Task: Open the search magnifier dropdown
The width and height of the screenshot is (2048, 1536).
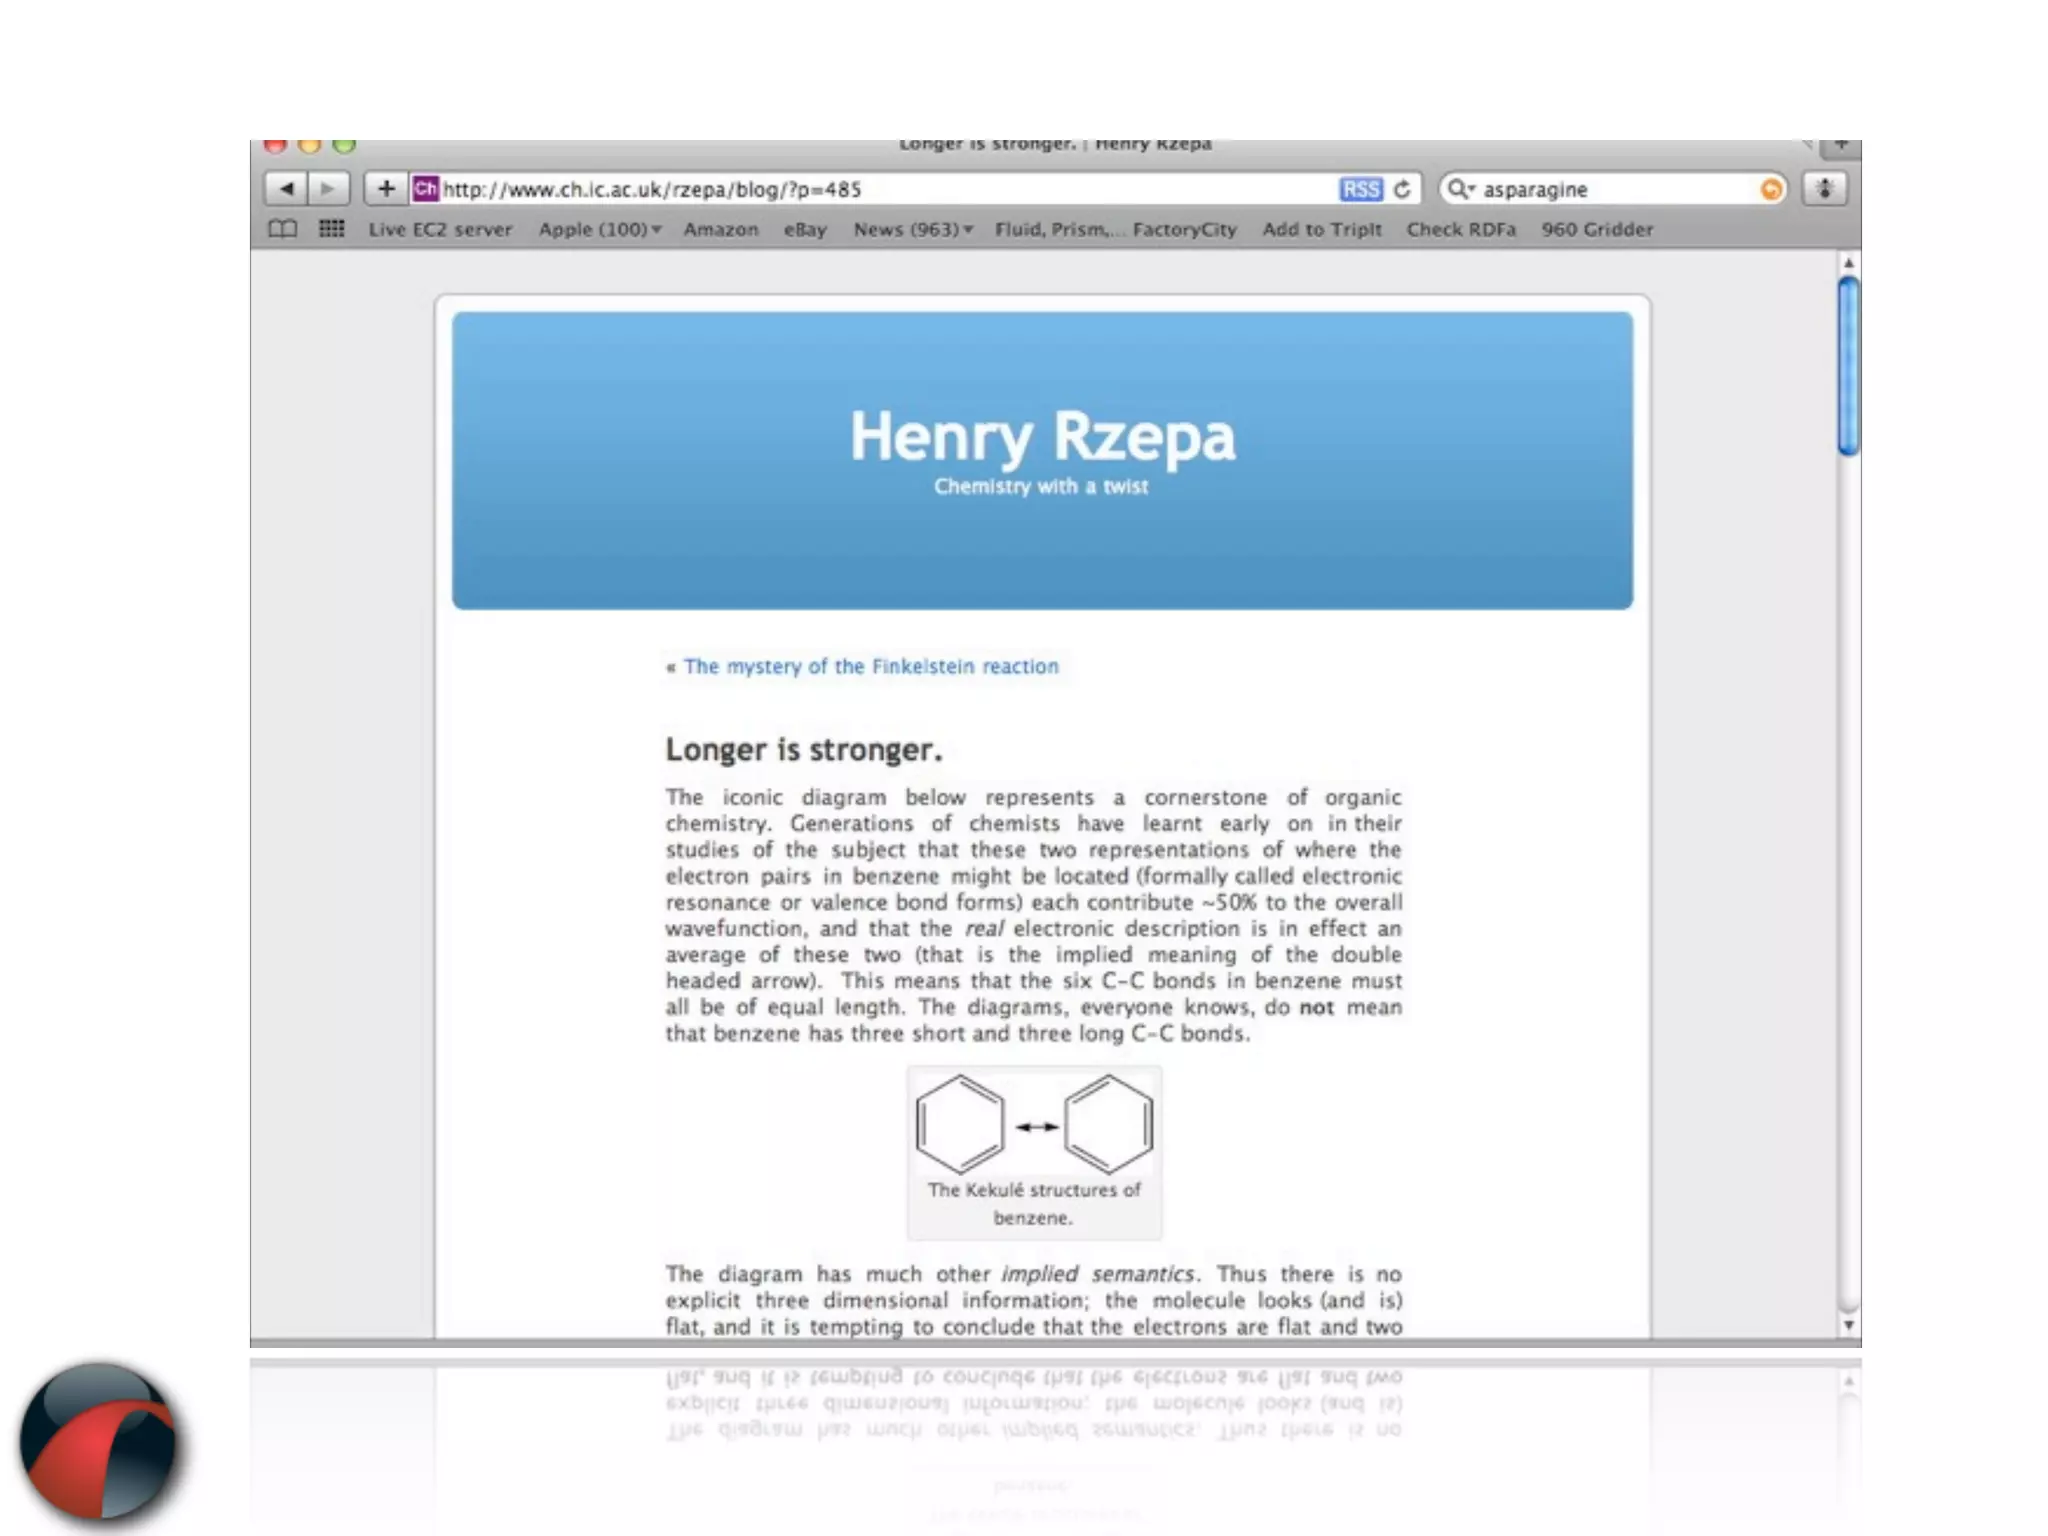Action: [1461, 189]
